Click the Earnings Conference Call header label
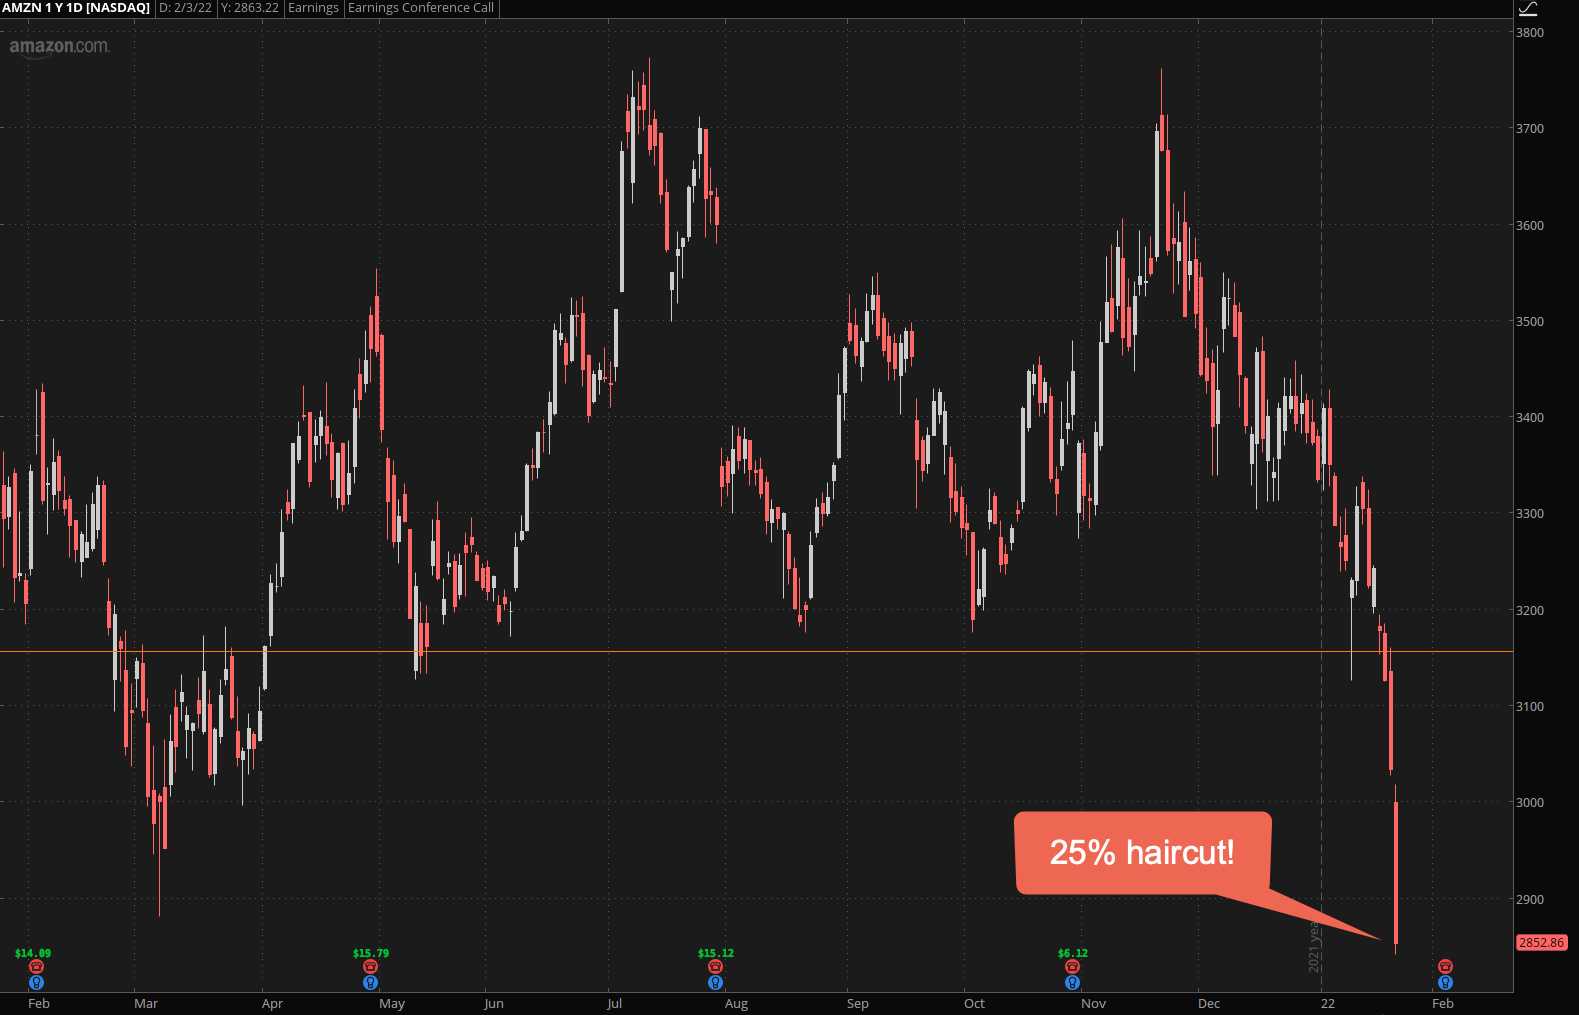Viewport: 1579px width, 1015px height. [421, 8]
